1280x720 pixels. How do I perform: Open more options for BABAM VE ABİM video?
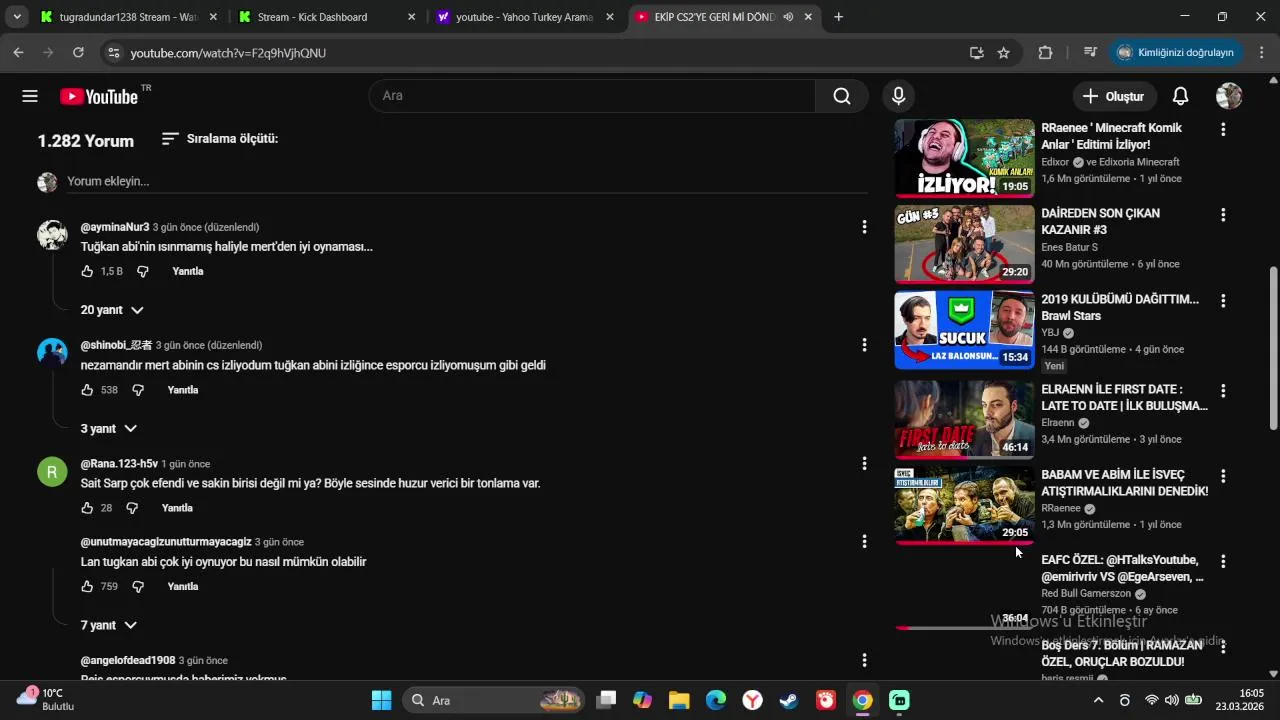coord(1222,476)
